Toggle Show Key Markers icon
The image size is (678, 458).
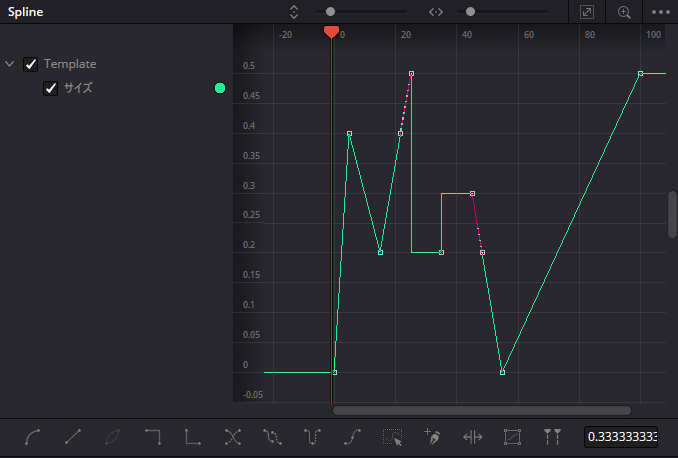point(552,437)
